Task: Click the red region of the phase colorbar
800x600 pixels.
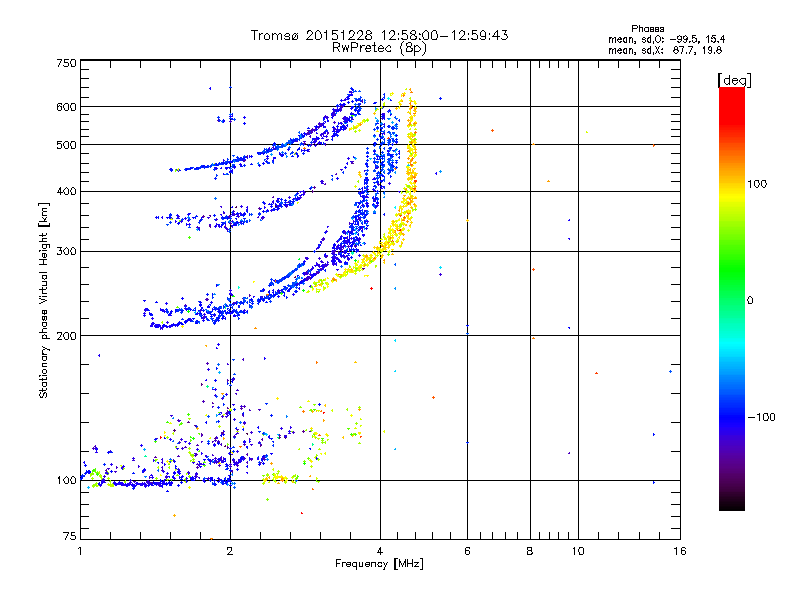Action: pos(732,105)
